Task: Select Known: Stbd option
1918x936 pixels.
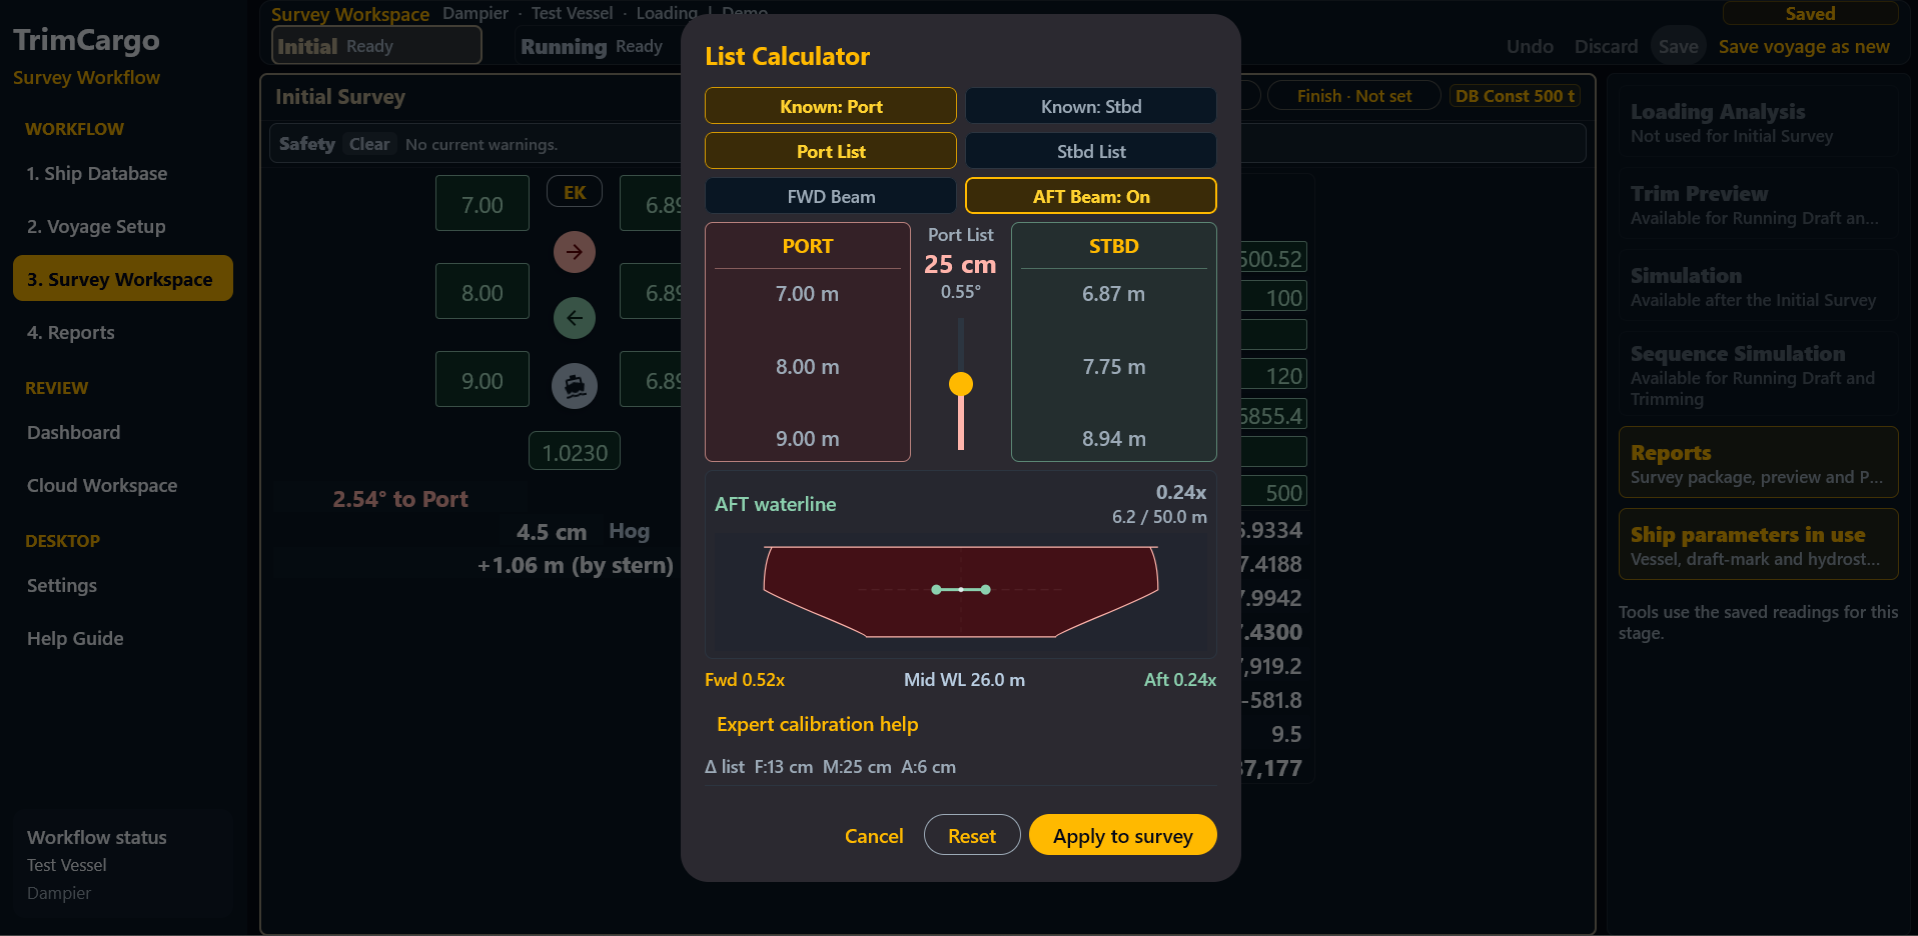Action: 1091,106
